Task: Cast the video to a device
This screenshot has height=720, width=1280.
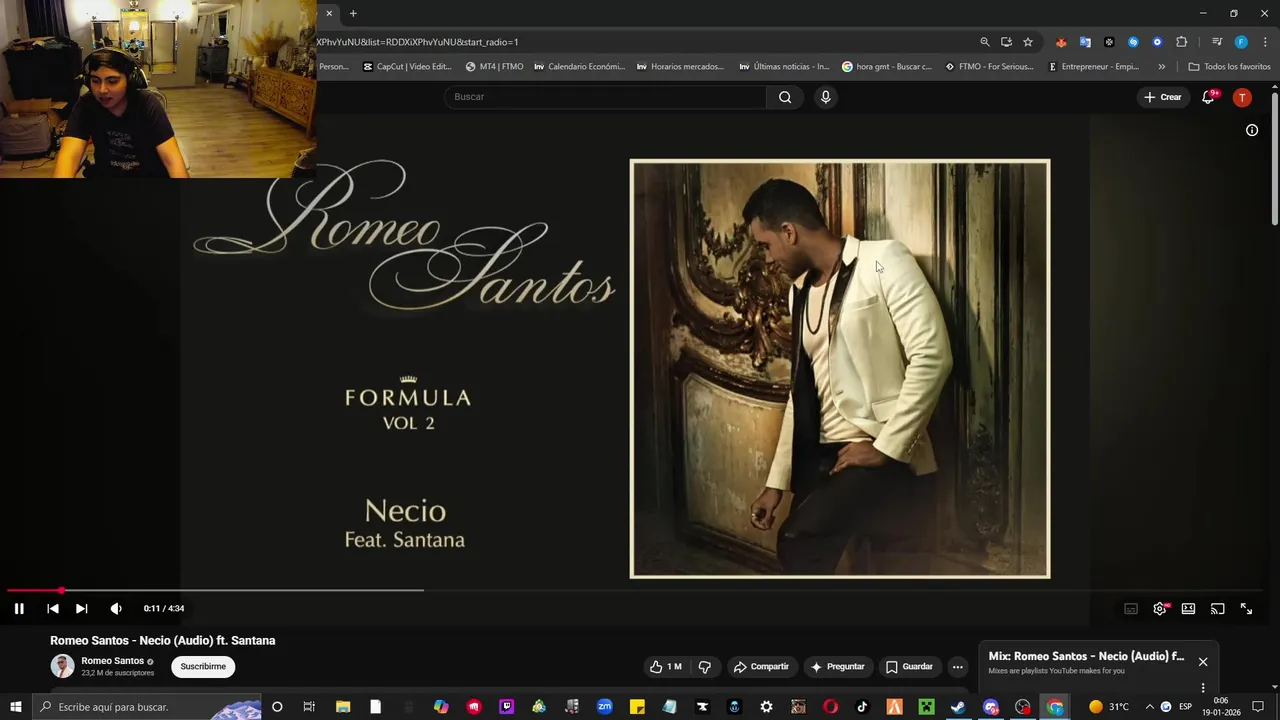Action: tap(1217, 608)
